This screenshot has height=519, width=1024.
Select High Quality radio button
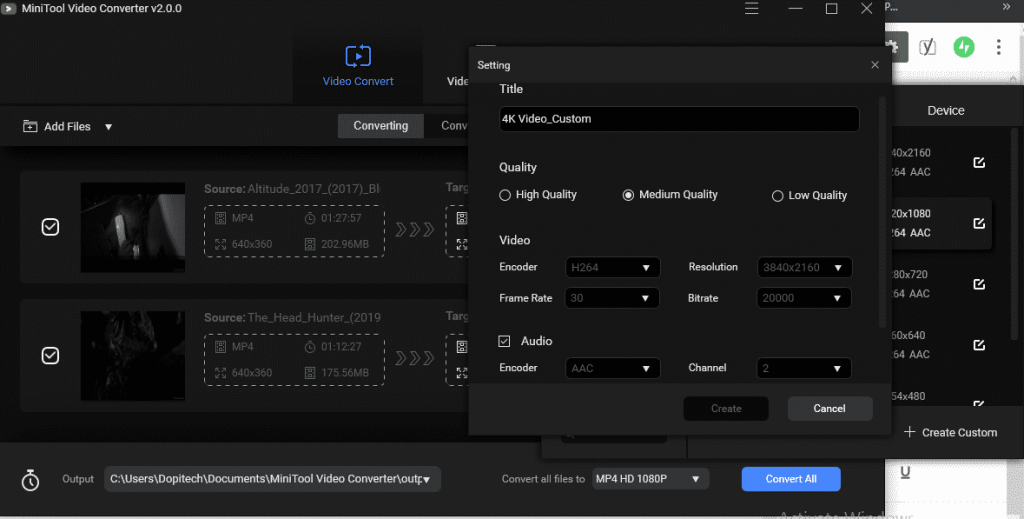pos(505,195)
